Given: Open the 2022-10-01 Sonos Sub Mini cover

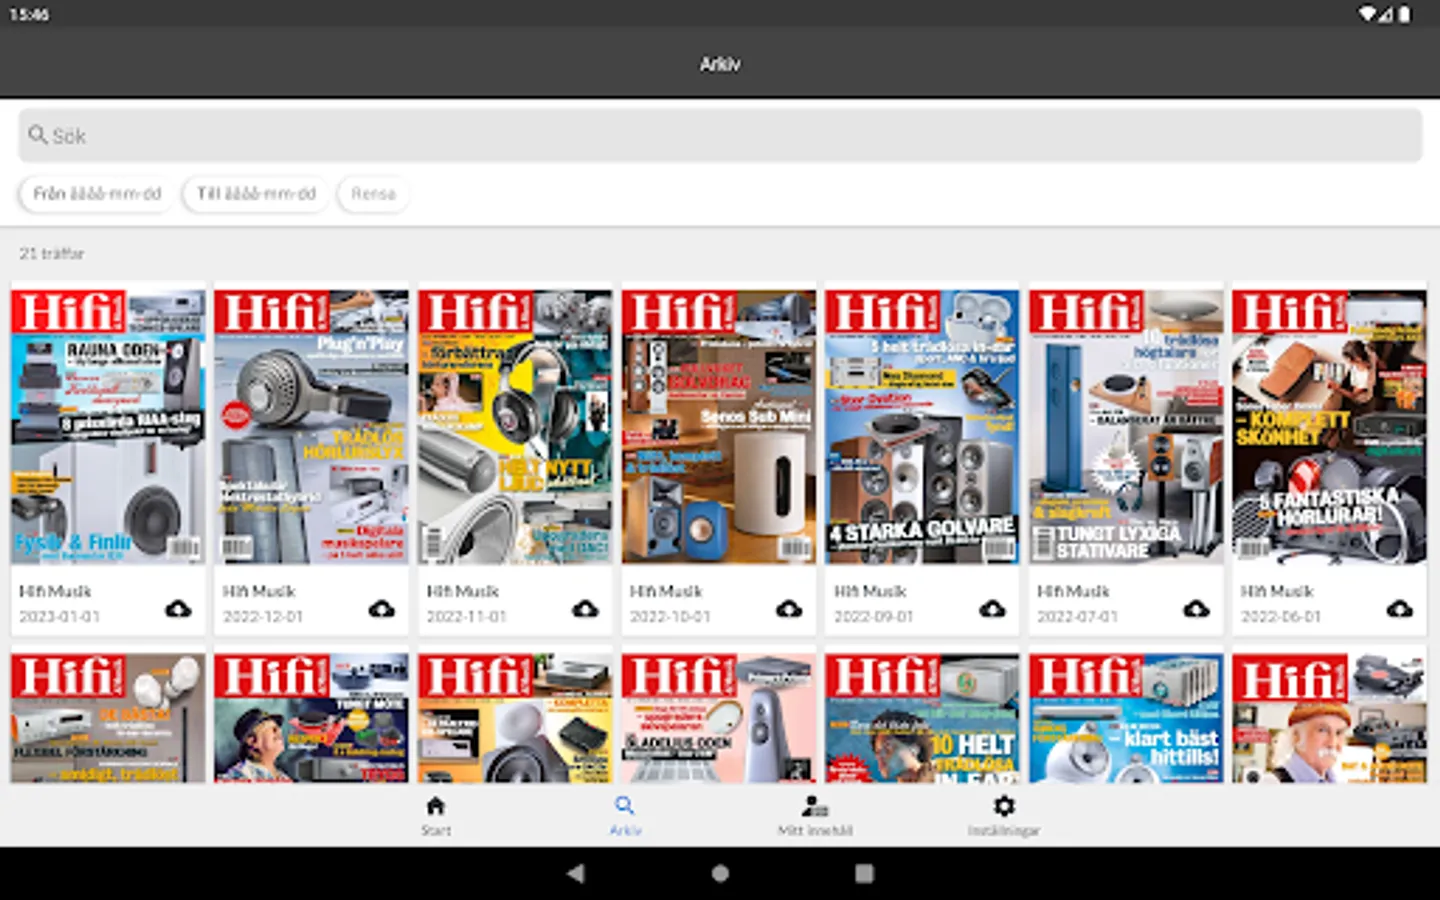Looking at the screenshot, I should pyautogui.click(x=719, y=427).
